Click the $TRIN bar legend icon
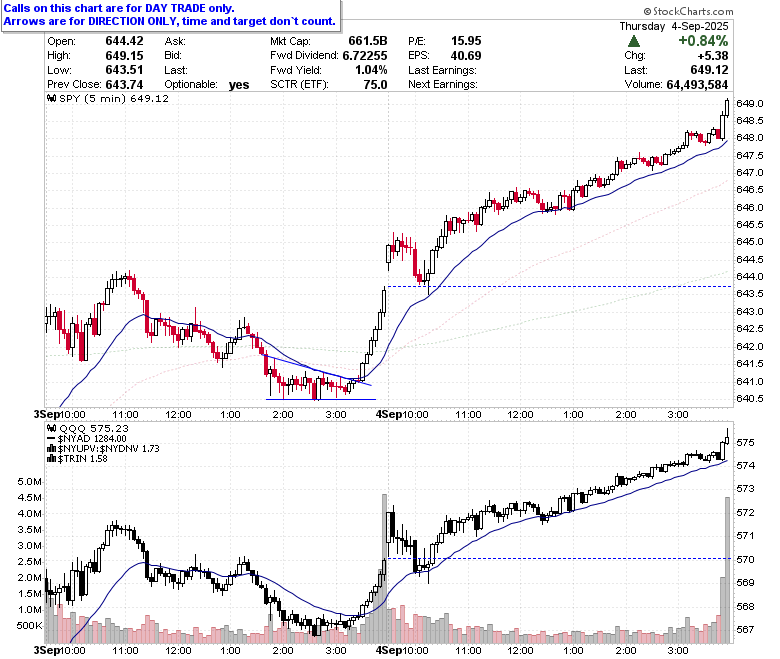This screenshot has width=780, height=659. click(x=51, y=459)
